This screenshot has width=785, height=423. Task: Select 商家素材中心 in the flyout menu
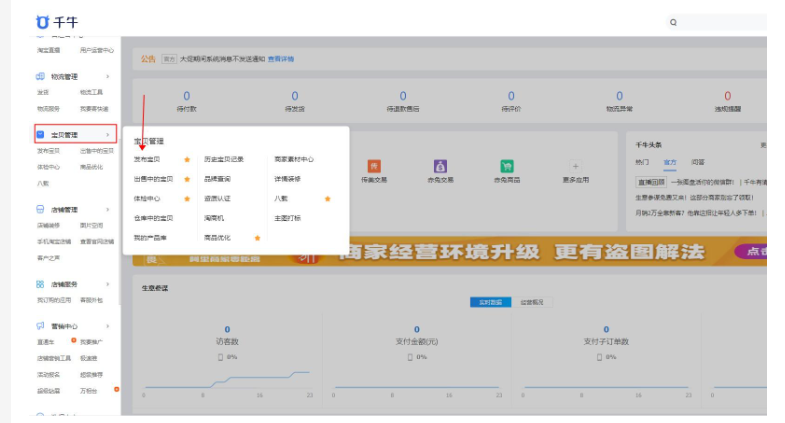click(x=294, y=159)
